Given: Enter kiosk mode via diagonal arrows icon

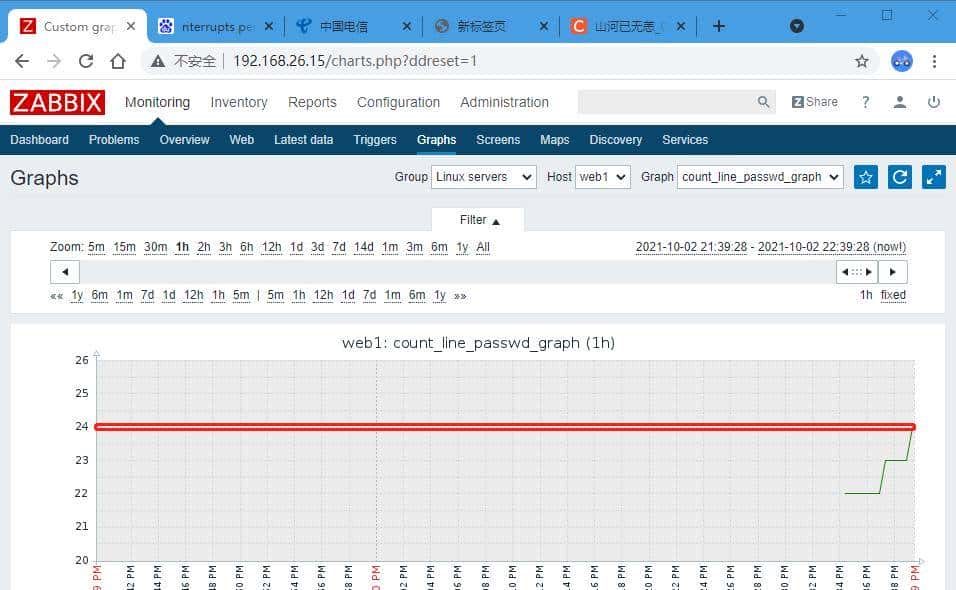Looking at the screenshot, I should tap(933, 176).
